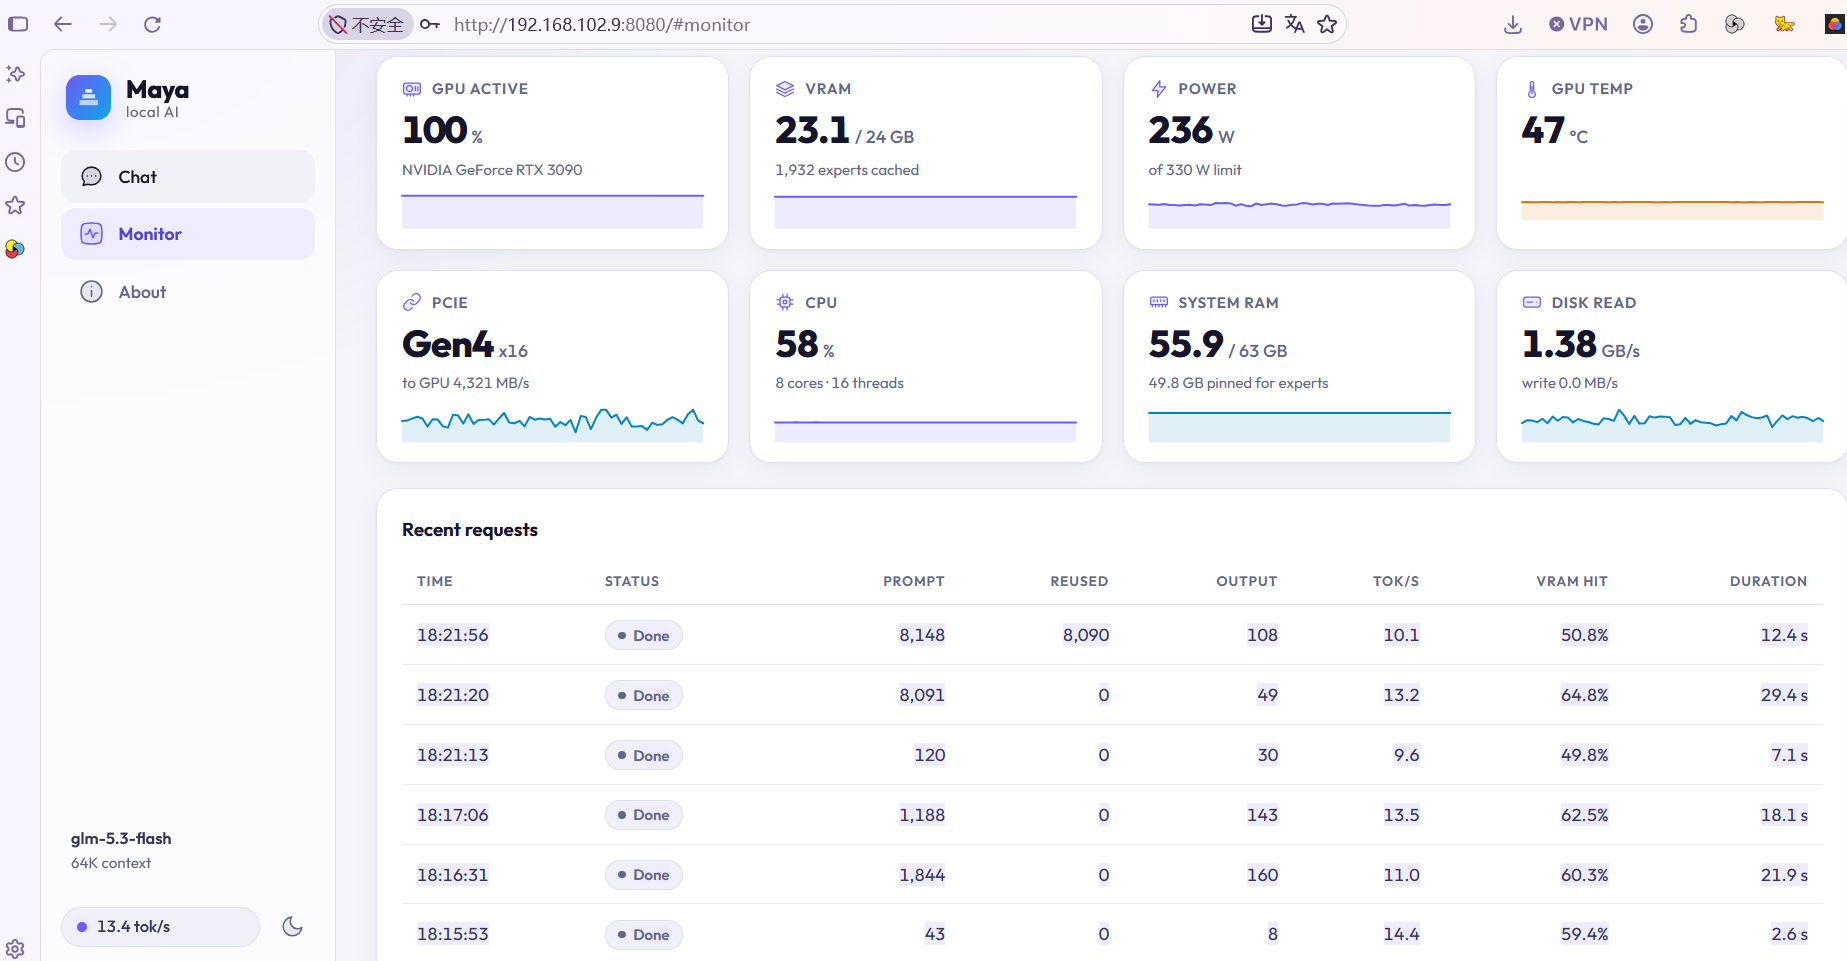
Task: Click the VRAM HIT column header
Action: click(x=1571, y=581)
